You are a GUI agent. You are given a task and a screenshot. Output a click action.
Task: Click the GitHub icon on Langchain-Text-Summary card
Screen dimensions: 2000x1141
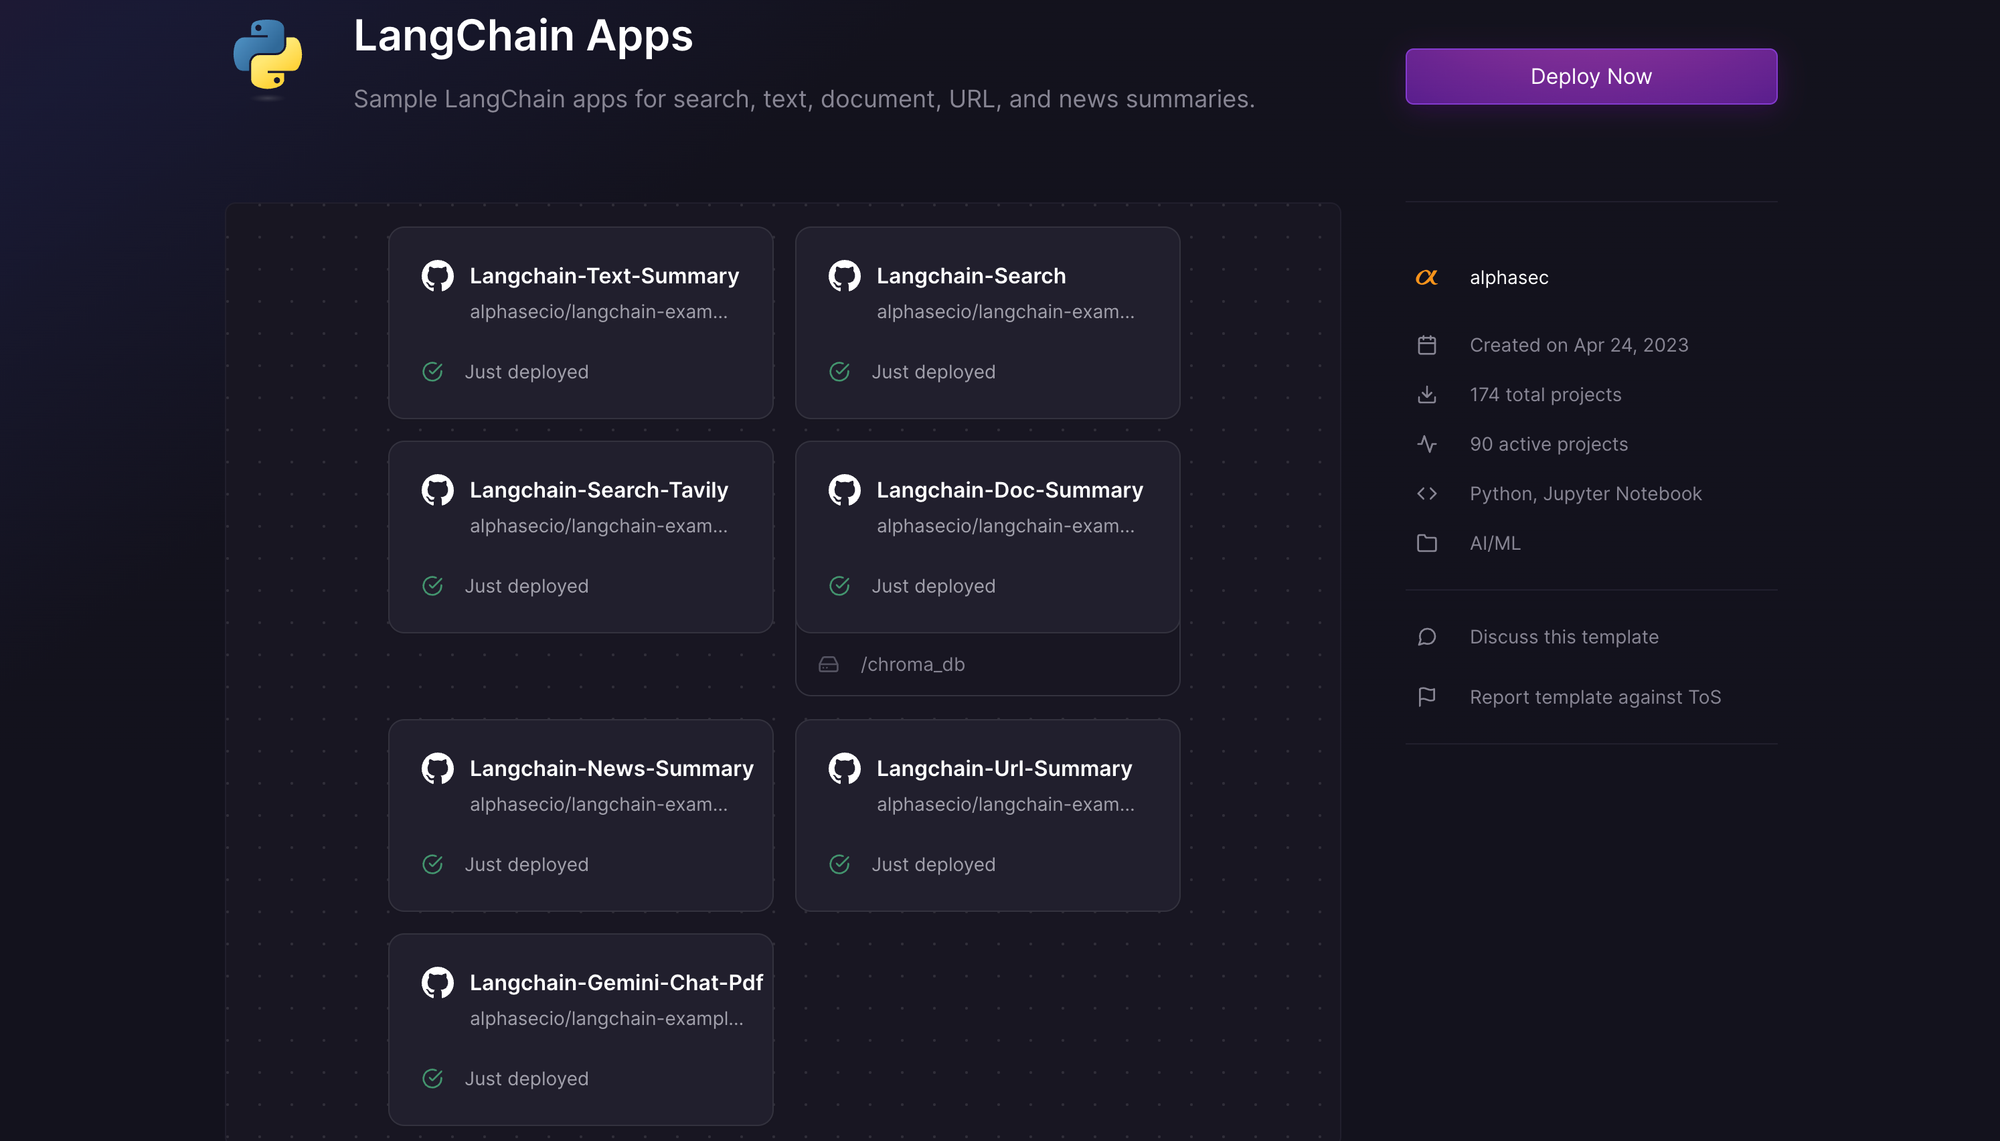438,275
